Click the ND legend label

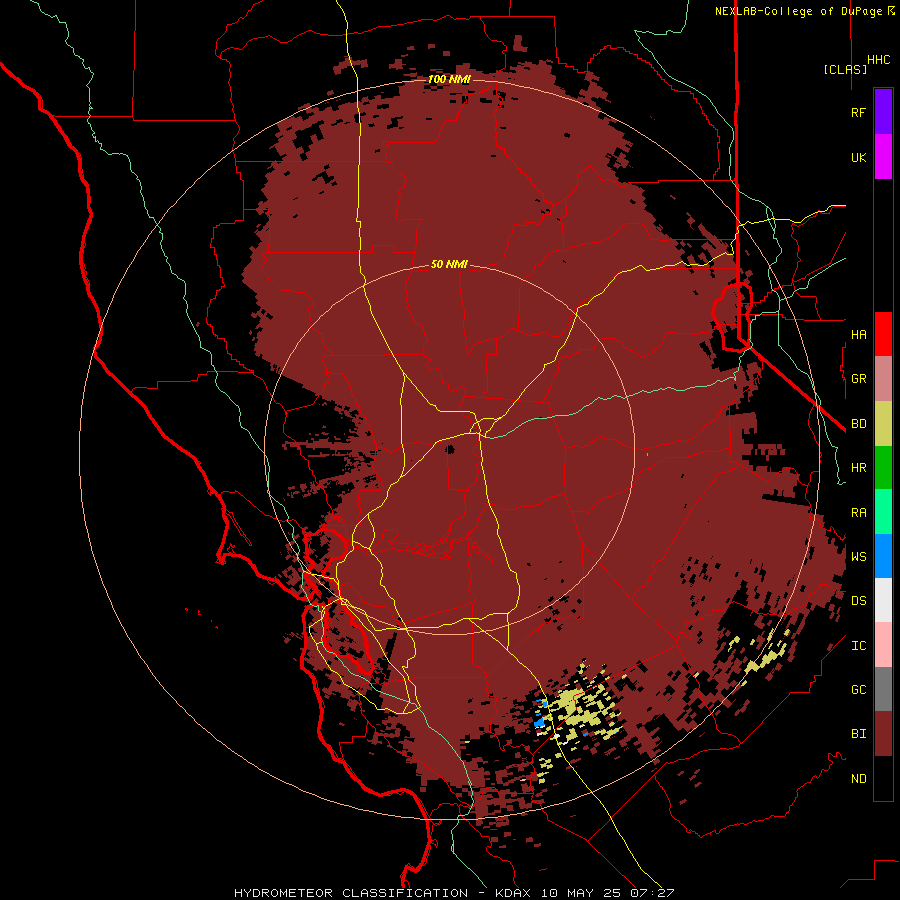(x=858, y=779)
